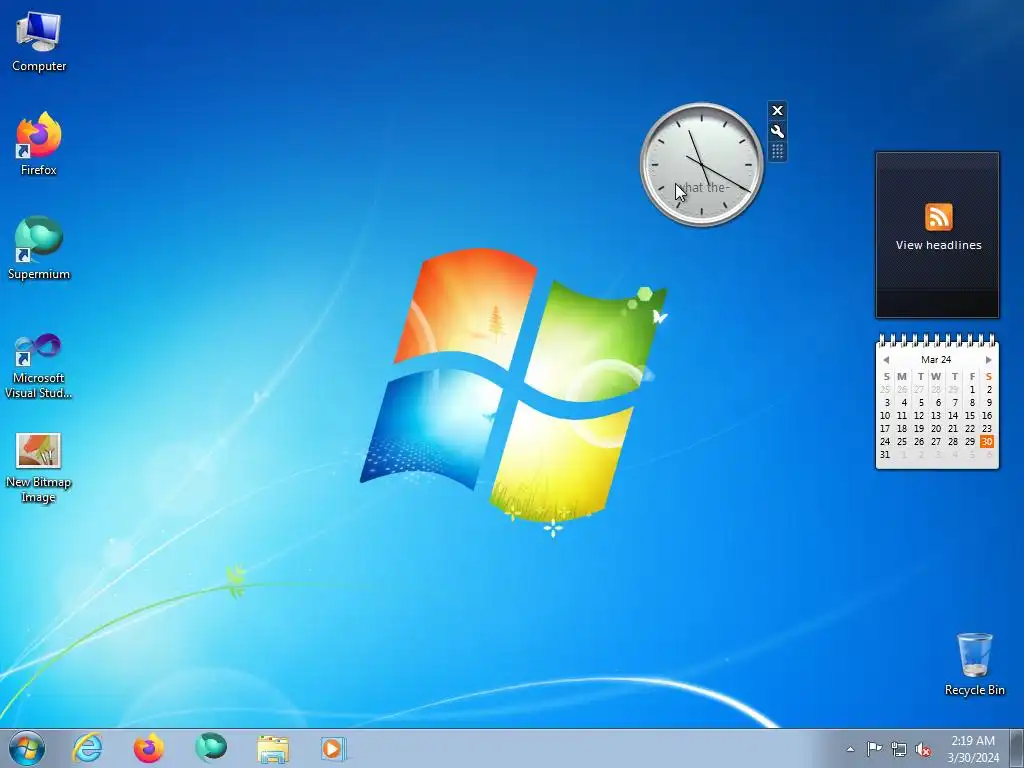Select the Recycle Bin icon
Image resolution: width=1024 pixels, height=768 pixels.
click(x=974, y=664)
